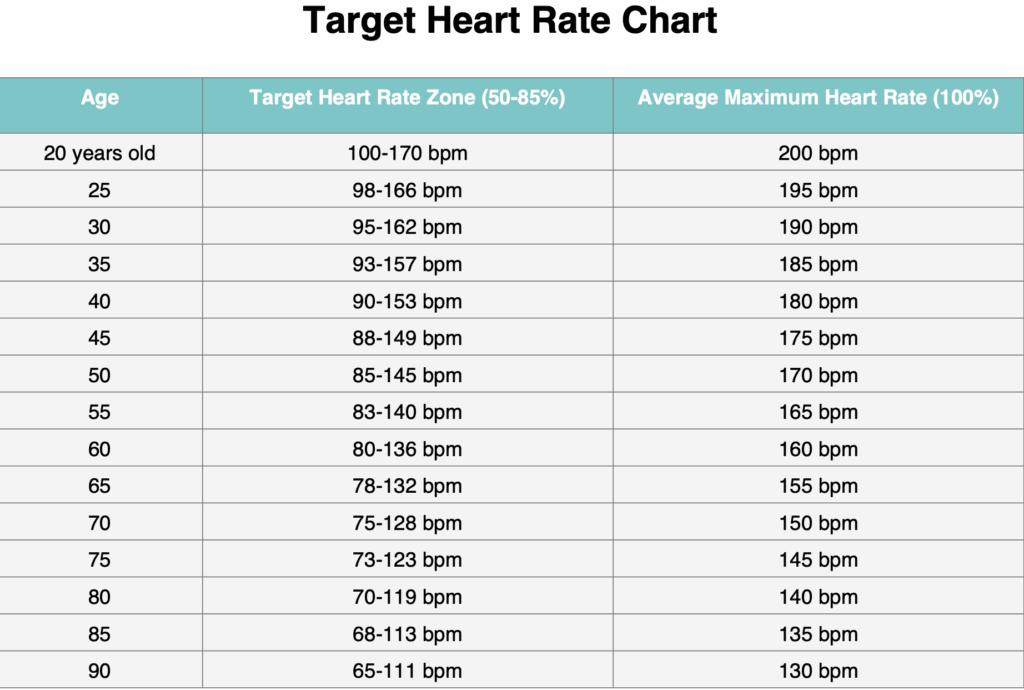Select the 20 years old cell

pos(100,154)
